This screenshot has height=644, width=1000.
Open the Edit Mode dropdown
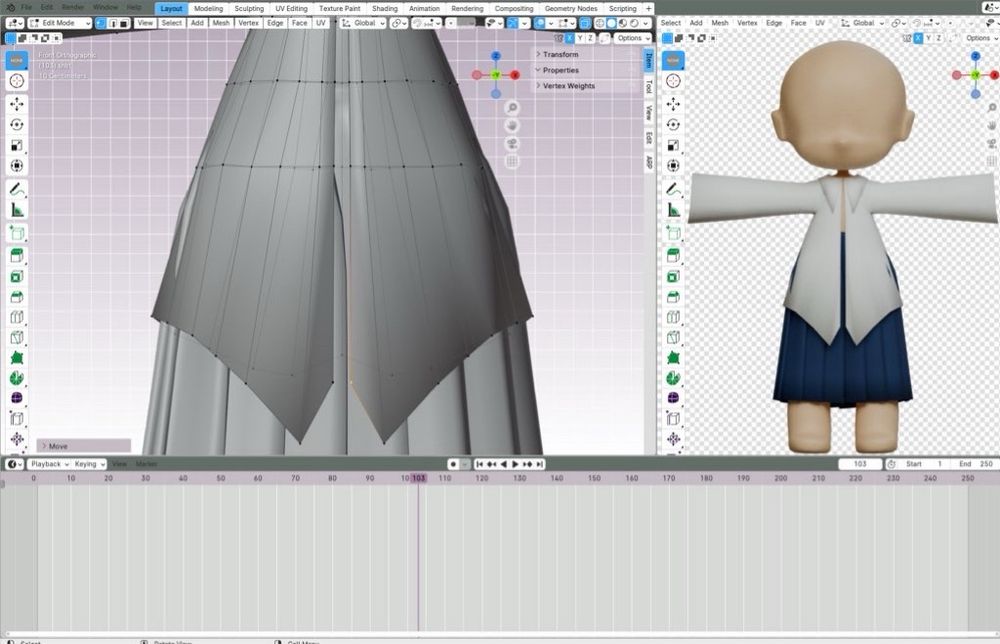(60, 23)
